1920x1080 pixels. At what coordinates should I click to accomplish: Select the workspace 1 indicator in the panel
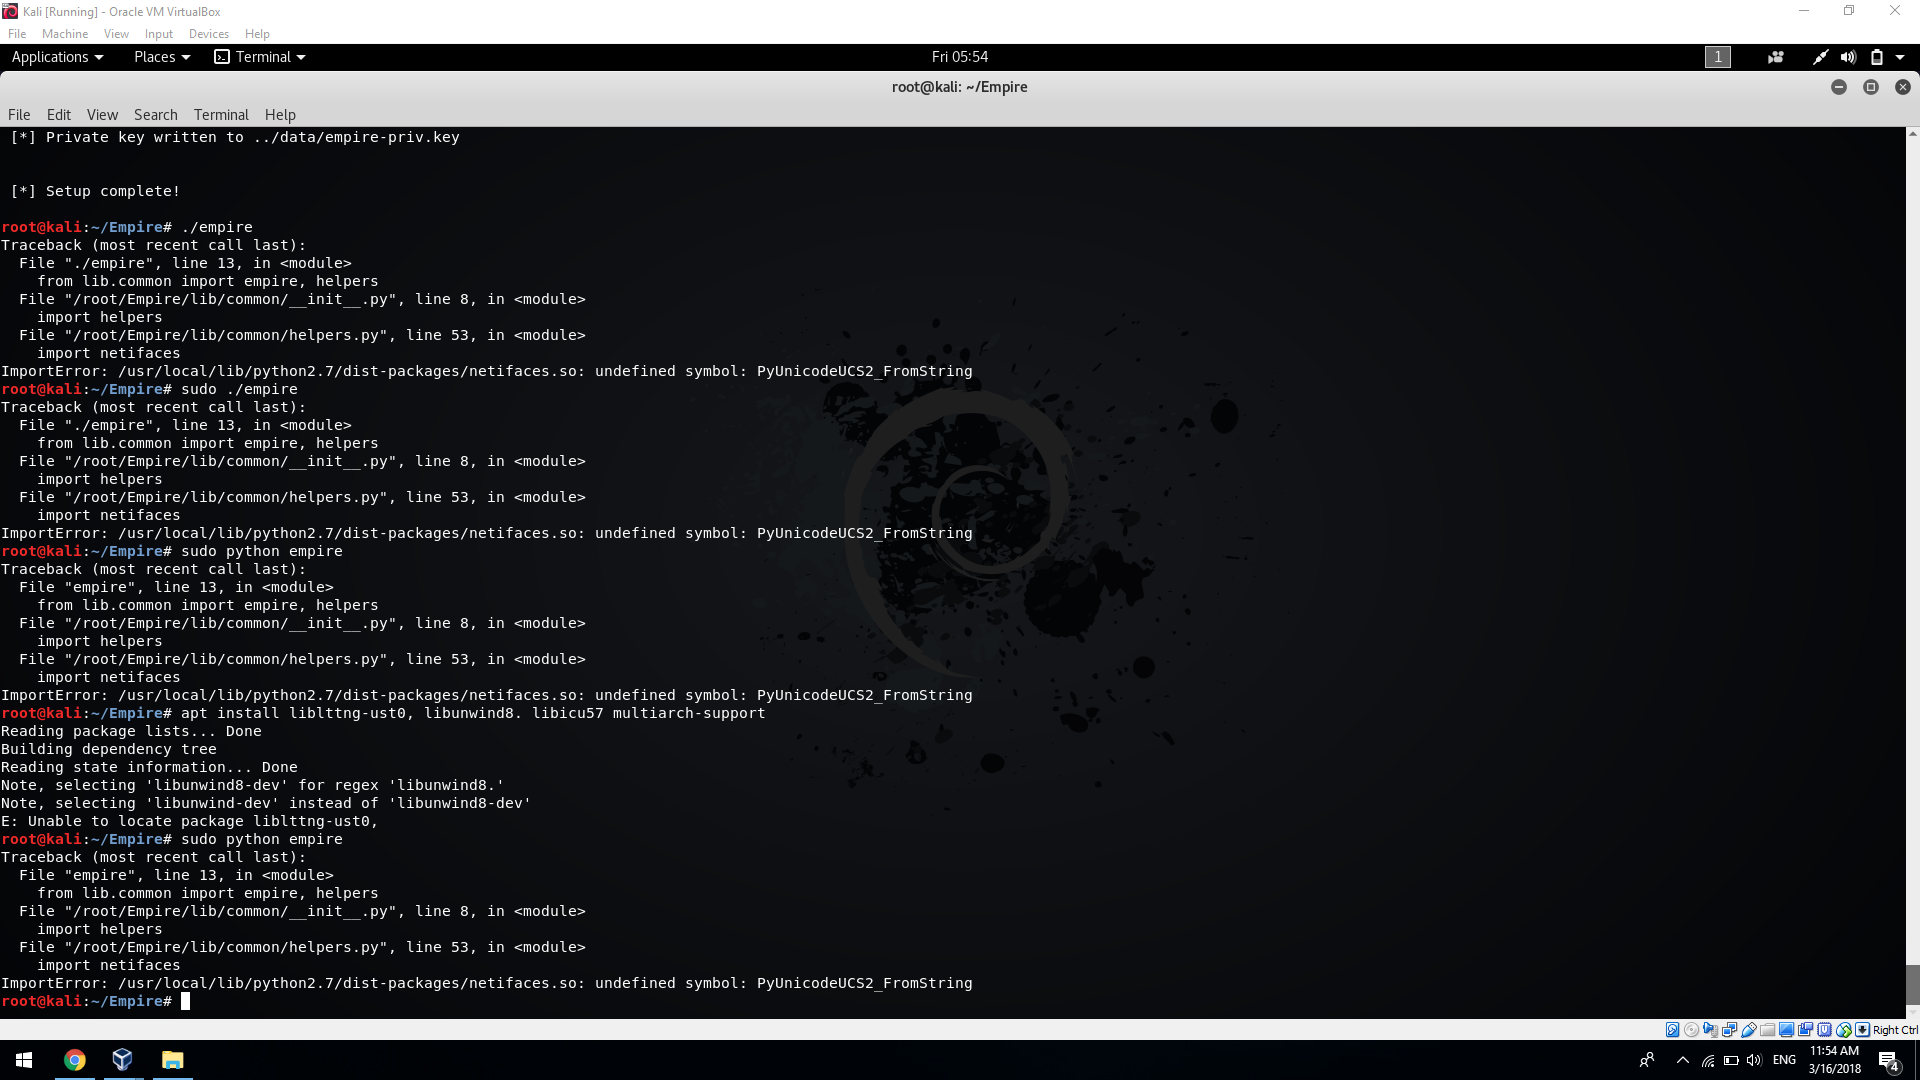point(1717,57)
